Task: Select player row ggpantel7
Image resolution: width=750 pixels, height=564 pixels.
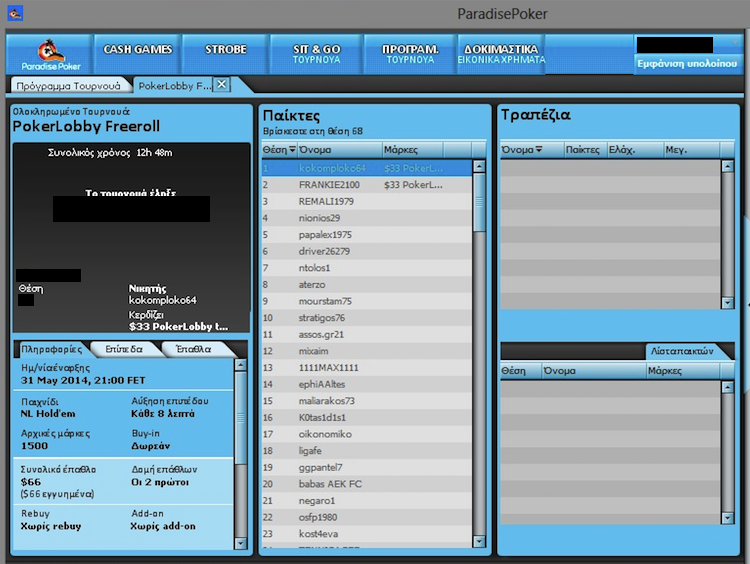Action: 366,467
